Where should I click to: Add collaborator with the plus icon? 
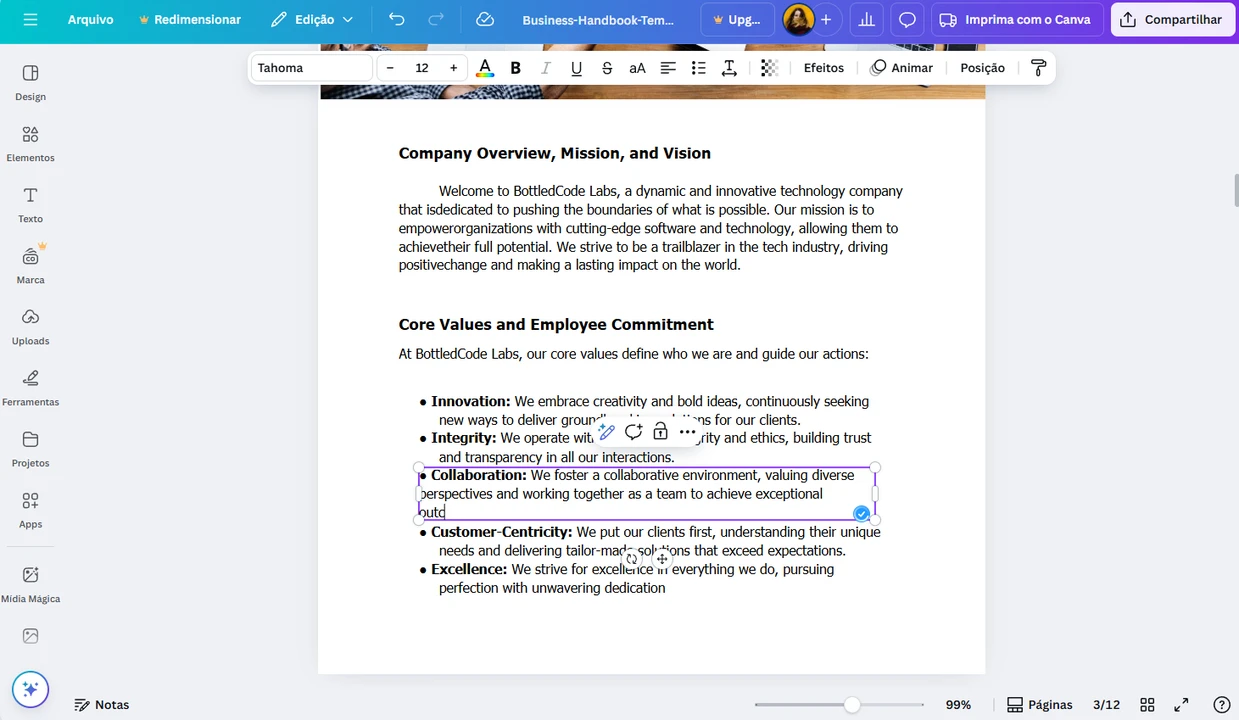826,20
